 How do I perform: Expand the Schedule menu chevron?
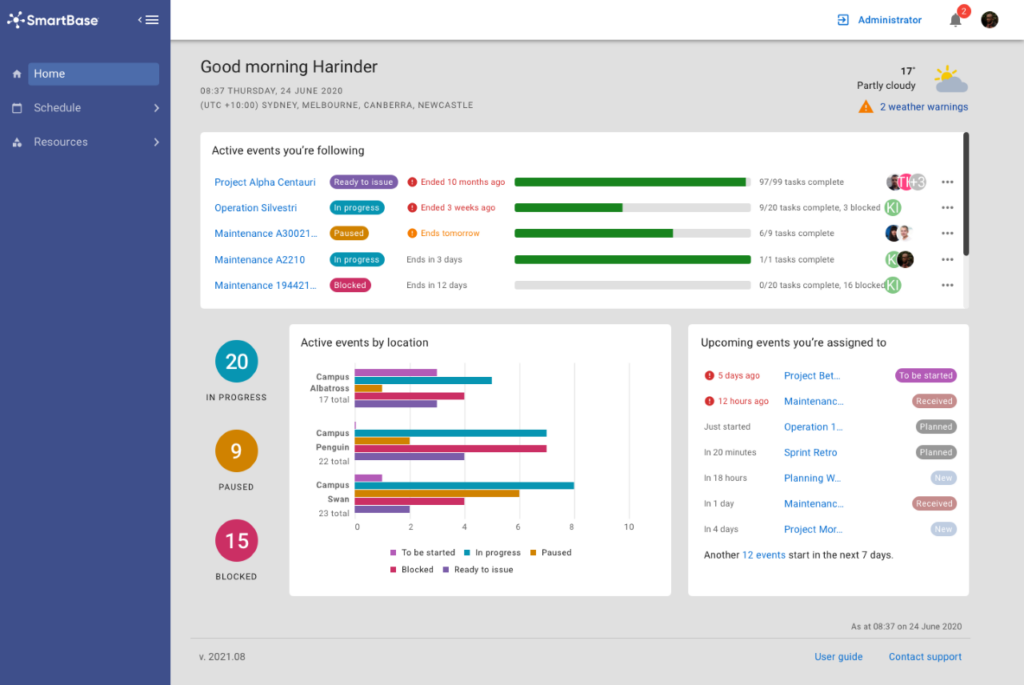tap(156, 108)
